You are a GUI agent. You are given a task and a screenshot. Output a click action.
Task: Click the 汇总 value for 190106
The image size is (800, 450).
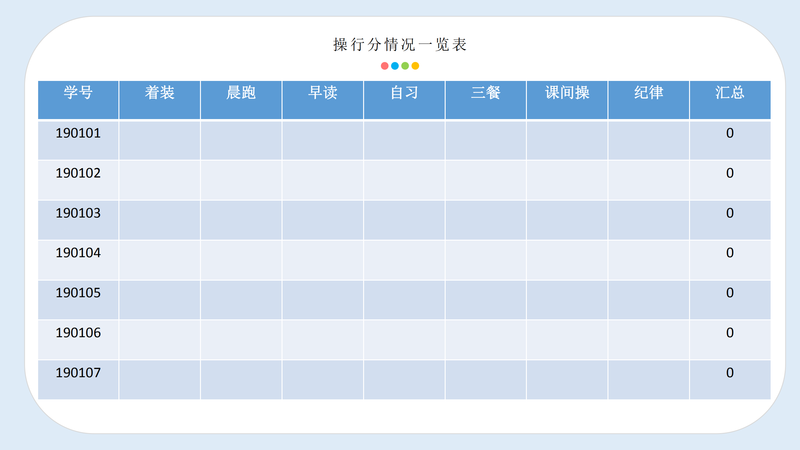point(730,333)
